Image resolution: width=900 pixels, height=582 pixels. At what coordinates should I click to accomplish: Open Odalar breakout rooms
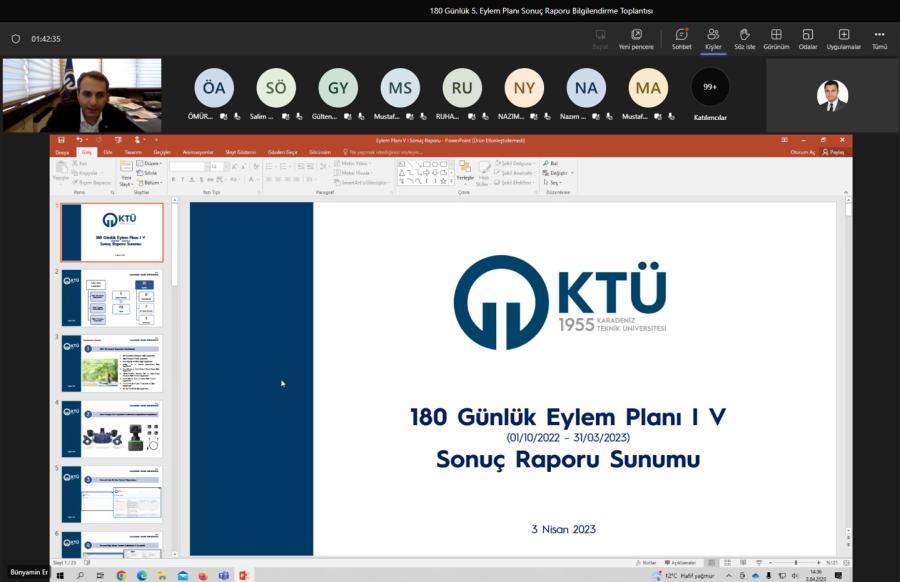point(807,38)
